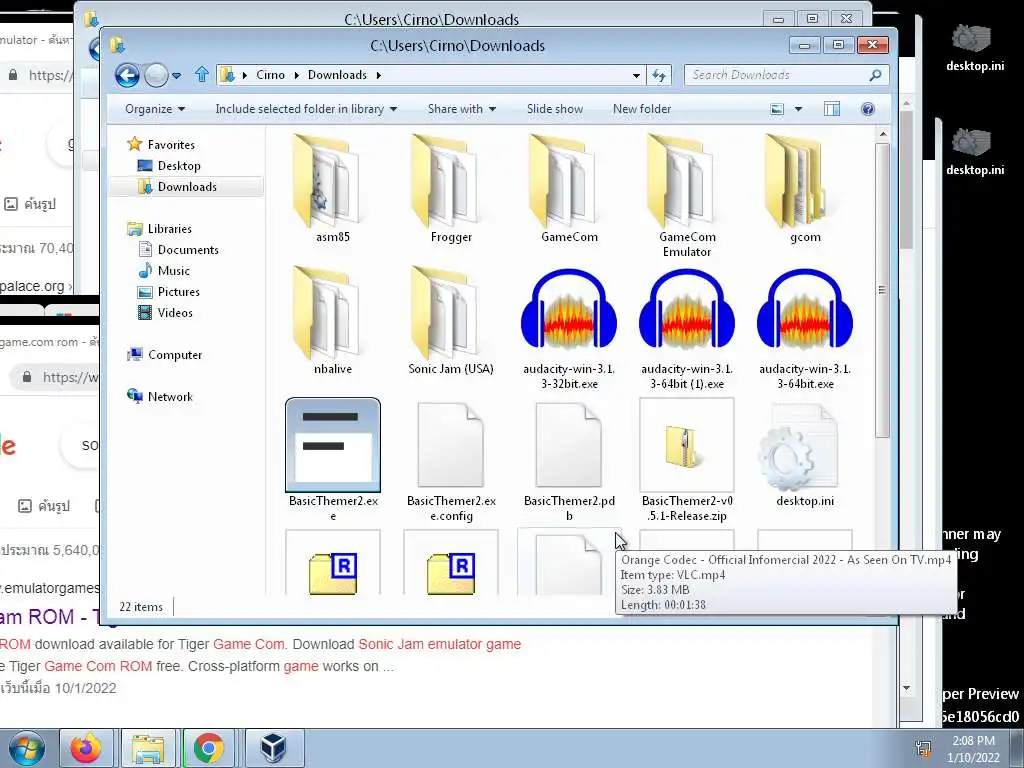
Task: Expand subfolders after Downloads in breadcrumb
Action: tap(378, 75)
